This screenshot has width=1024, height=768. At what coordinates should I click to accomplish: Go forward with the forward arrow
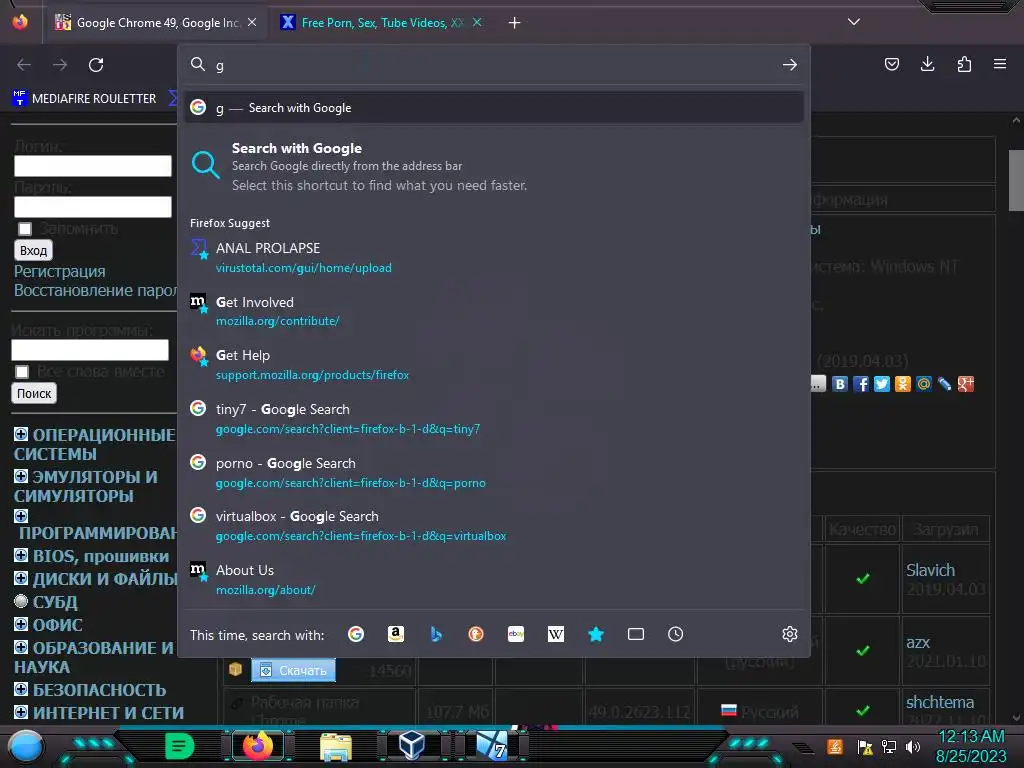pos(60,65)
